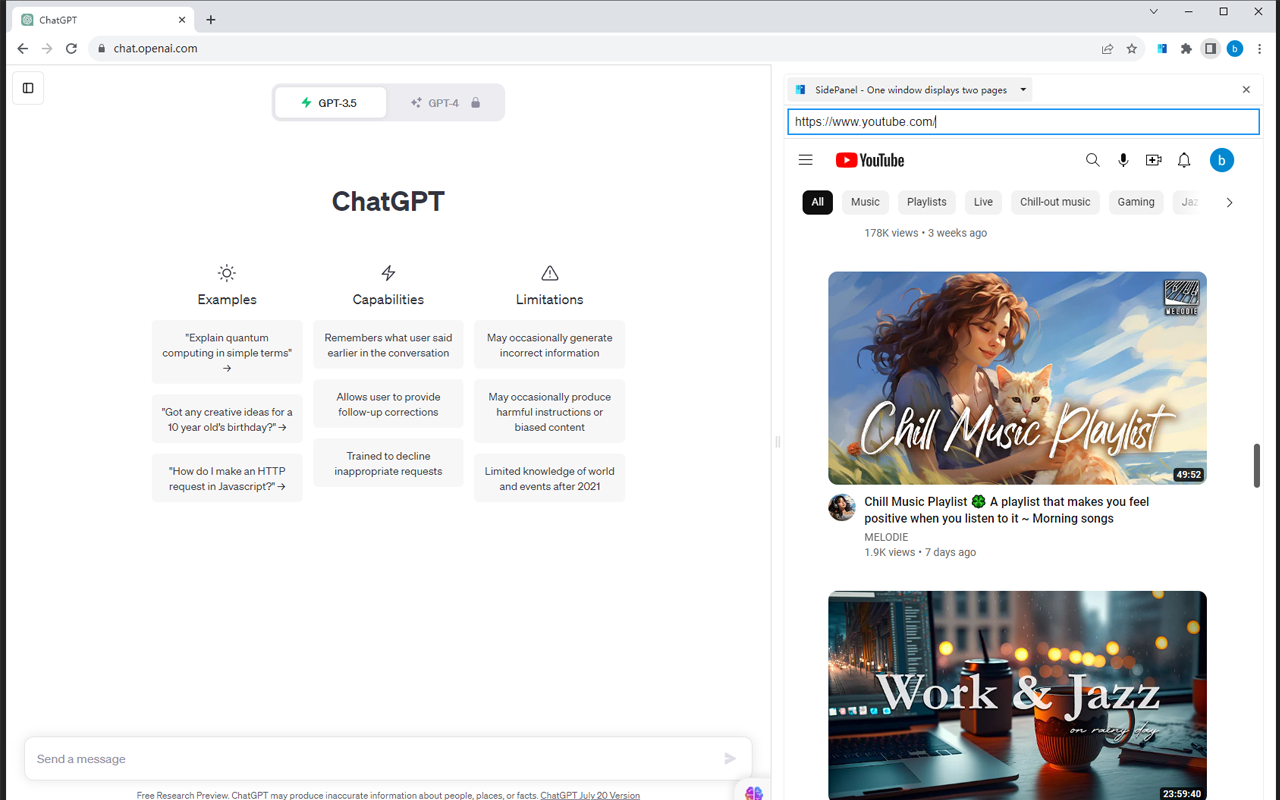Select the Gaming category chip
This screenshot has width=1280, height=800.
coord(1135,202)
